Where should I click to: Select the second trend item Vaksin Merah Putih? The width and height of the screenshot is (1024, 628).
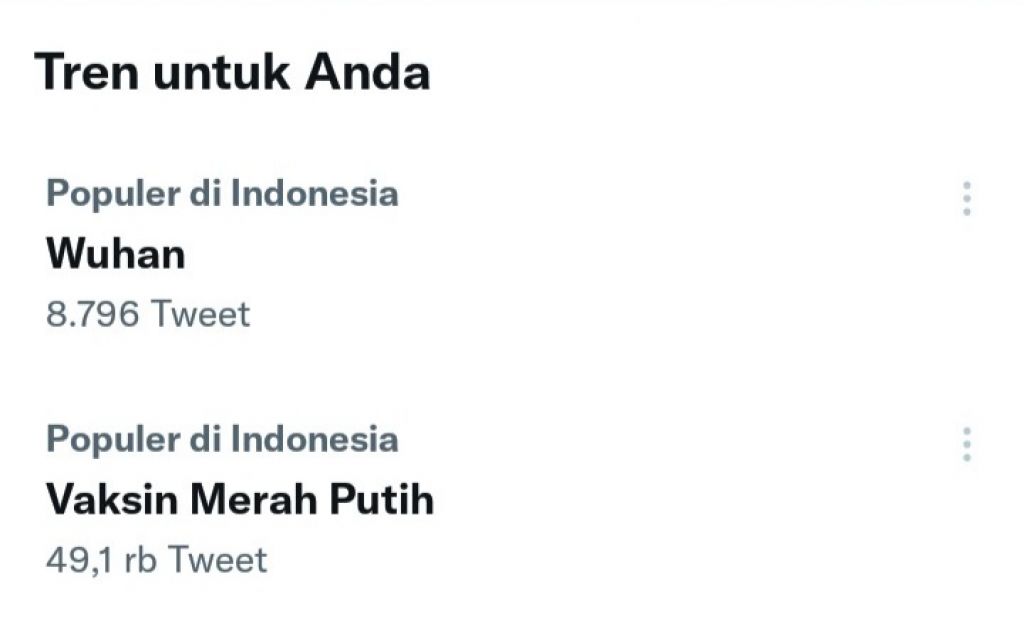point(240,499)
